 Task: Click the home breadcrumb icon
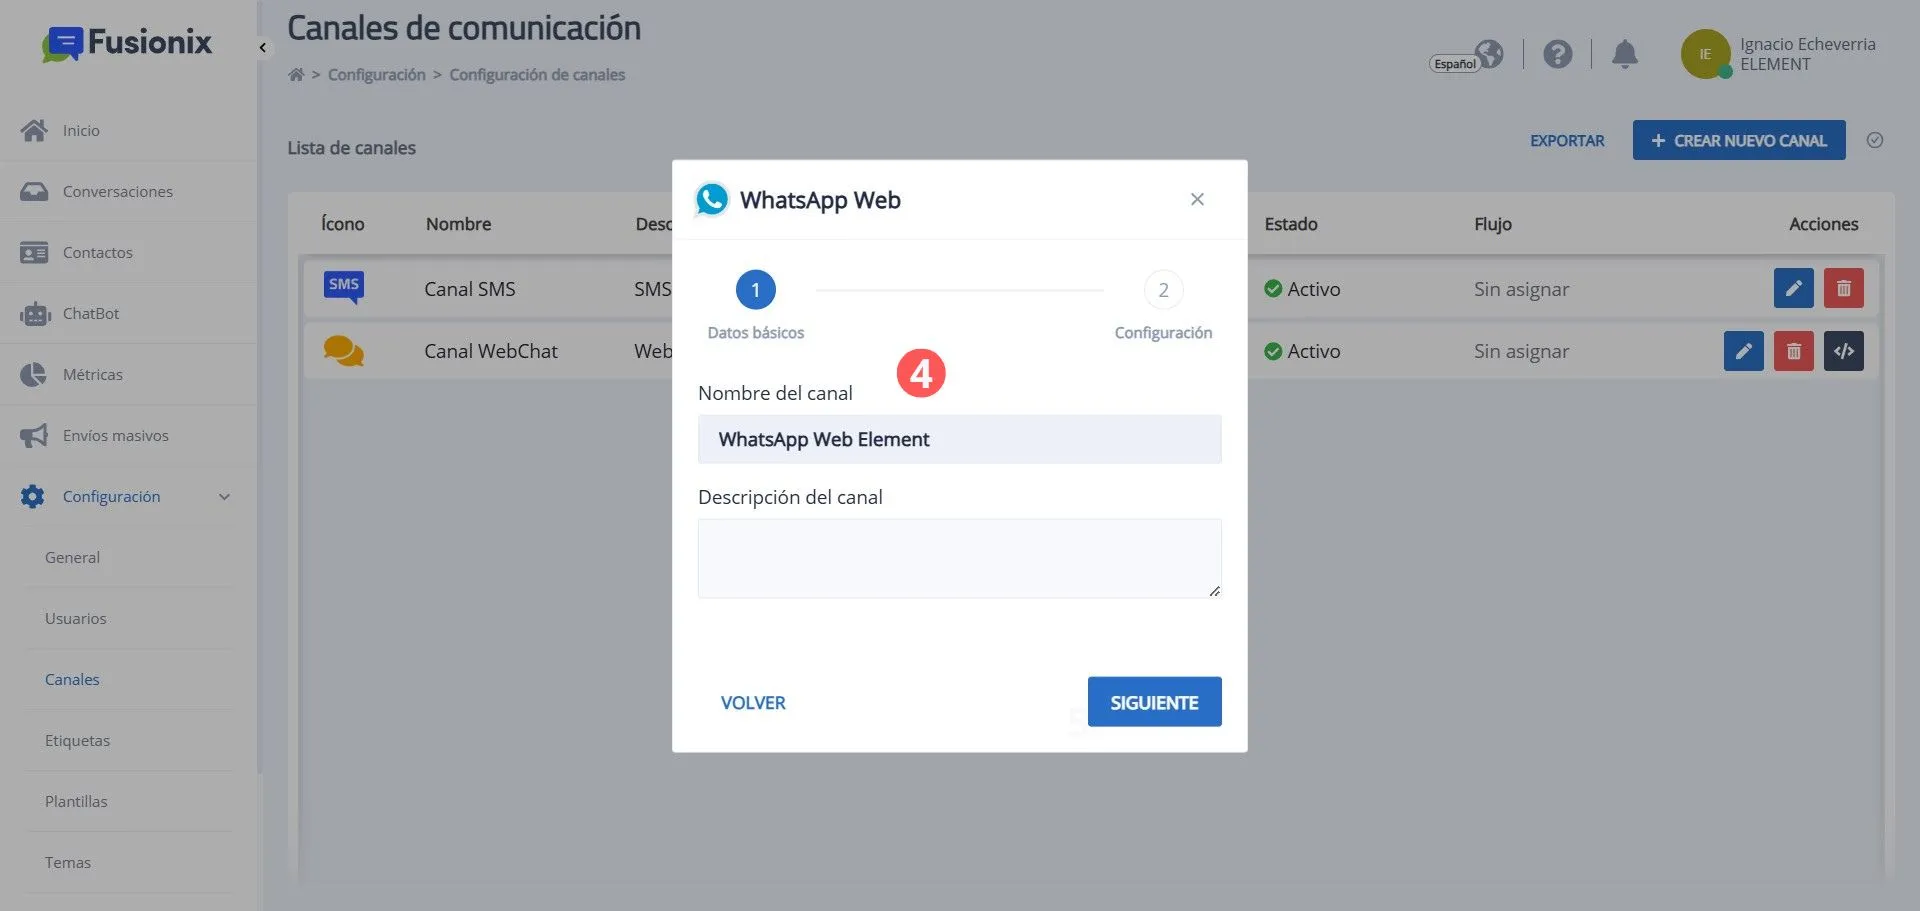coord(296,75)
